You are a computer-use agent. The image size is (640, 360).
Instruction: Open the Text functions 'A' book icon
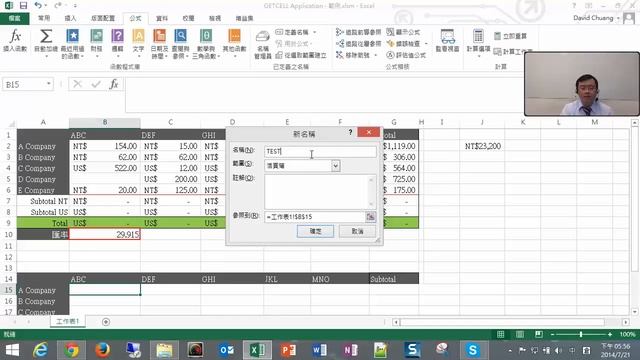click(138, 36)
